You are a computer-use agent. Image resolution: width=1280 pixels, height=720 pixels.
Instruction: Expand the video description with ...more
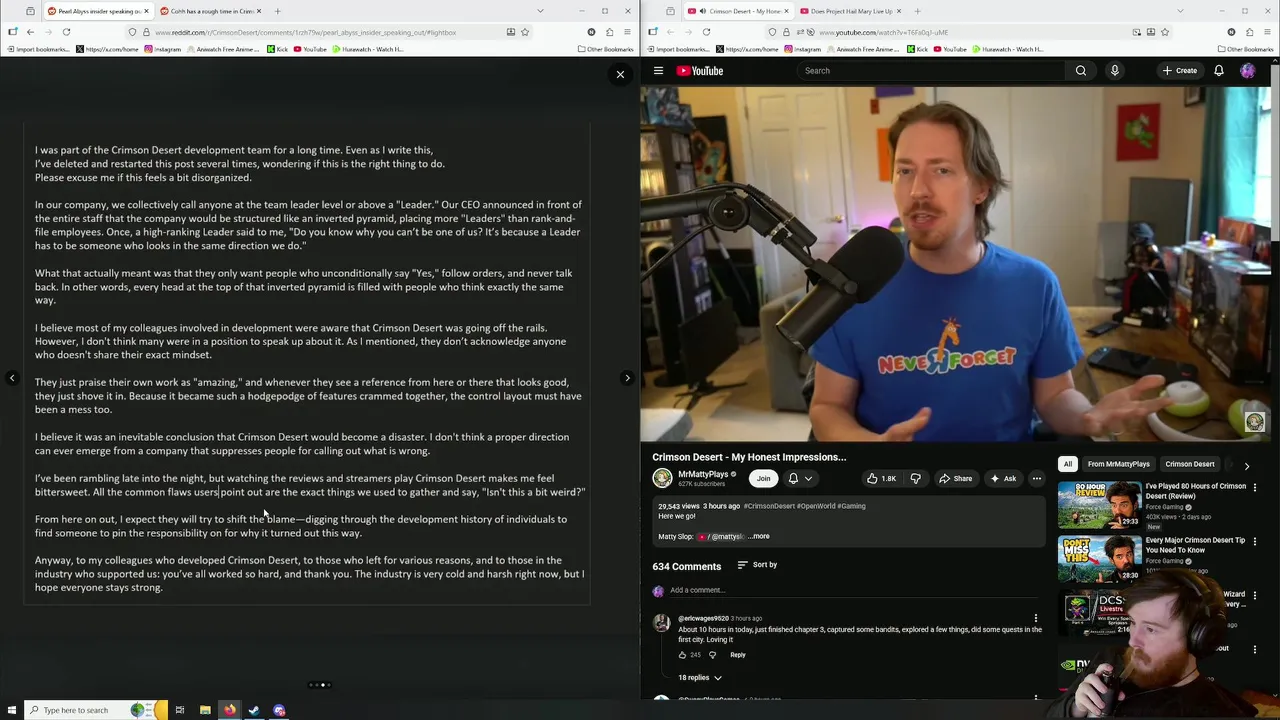point(759,536)
